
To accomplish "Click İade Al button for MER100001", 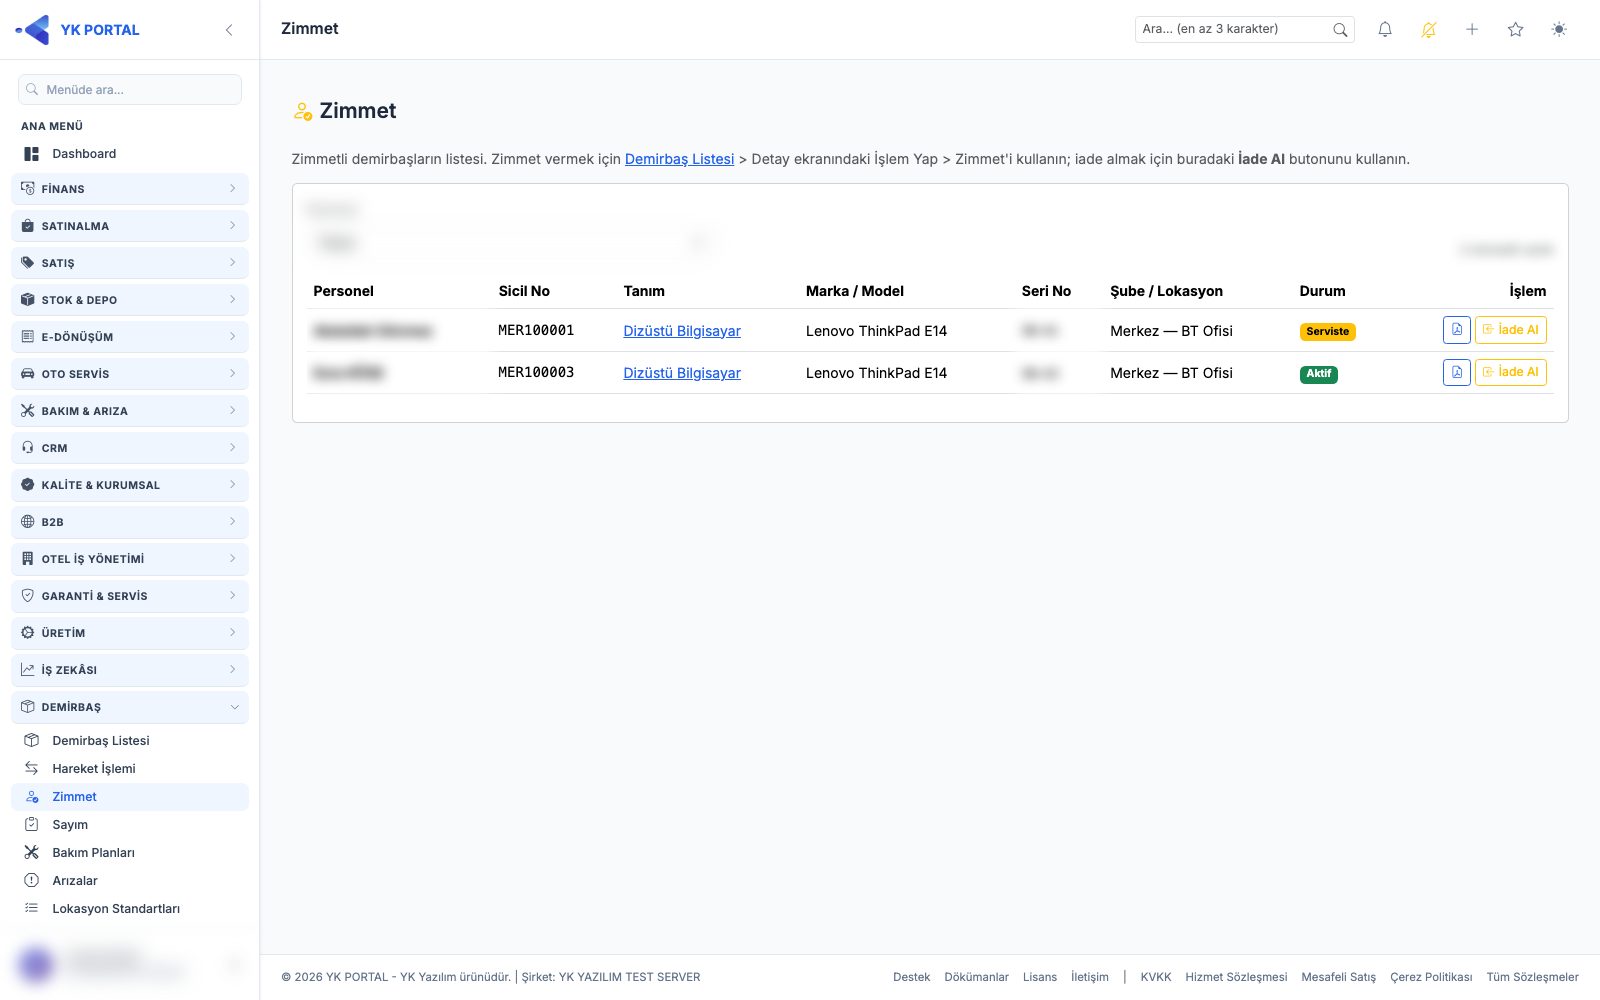I will (x=1510, y=330).
